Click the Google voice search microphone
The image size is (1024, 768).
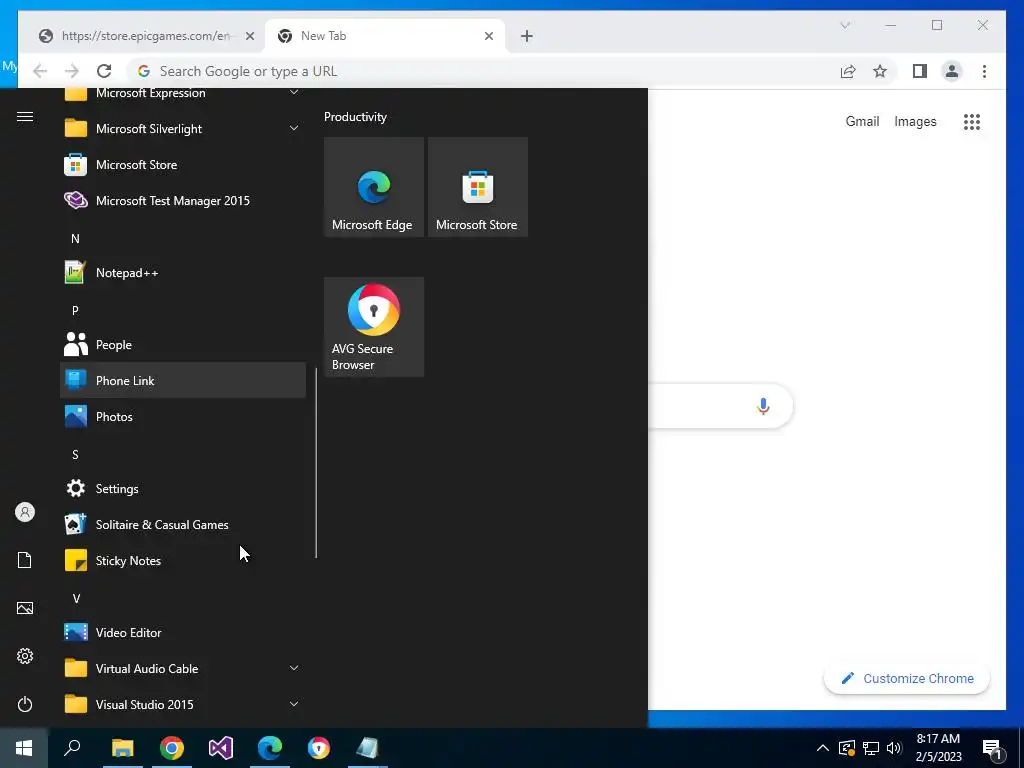point(763,406)
